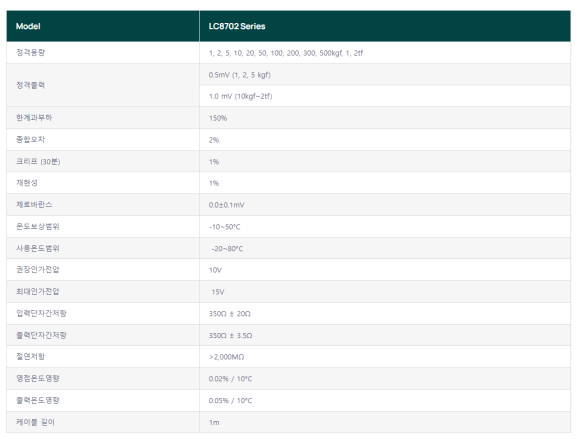Select the 350Ω ± 3.5Ω value
The width and height of the screenshot is (580, 439).
point(230,335)
